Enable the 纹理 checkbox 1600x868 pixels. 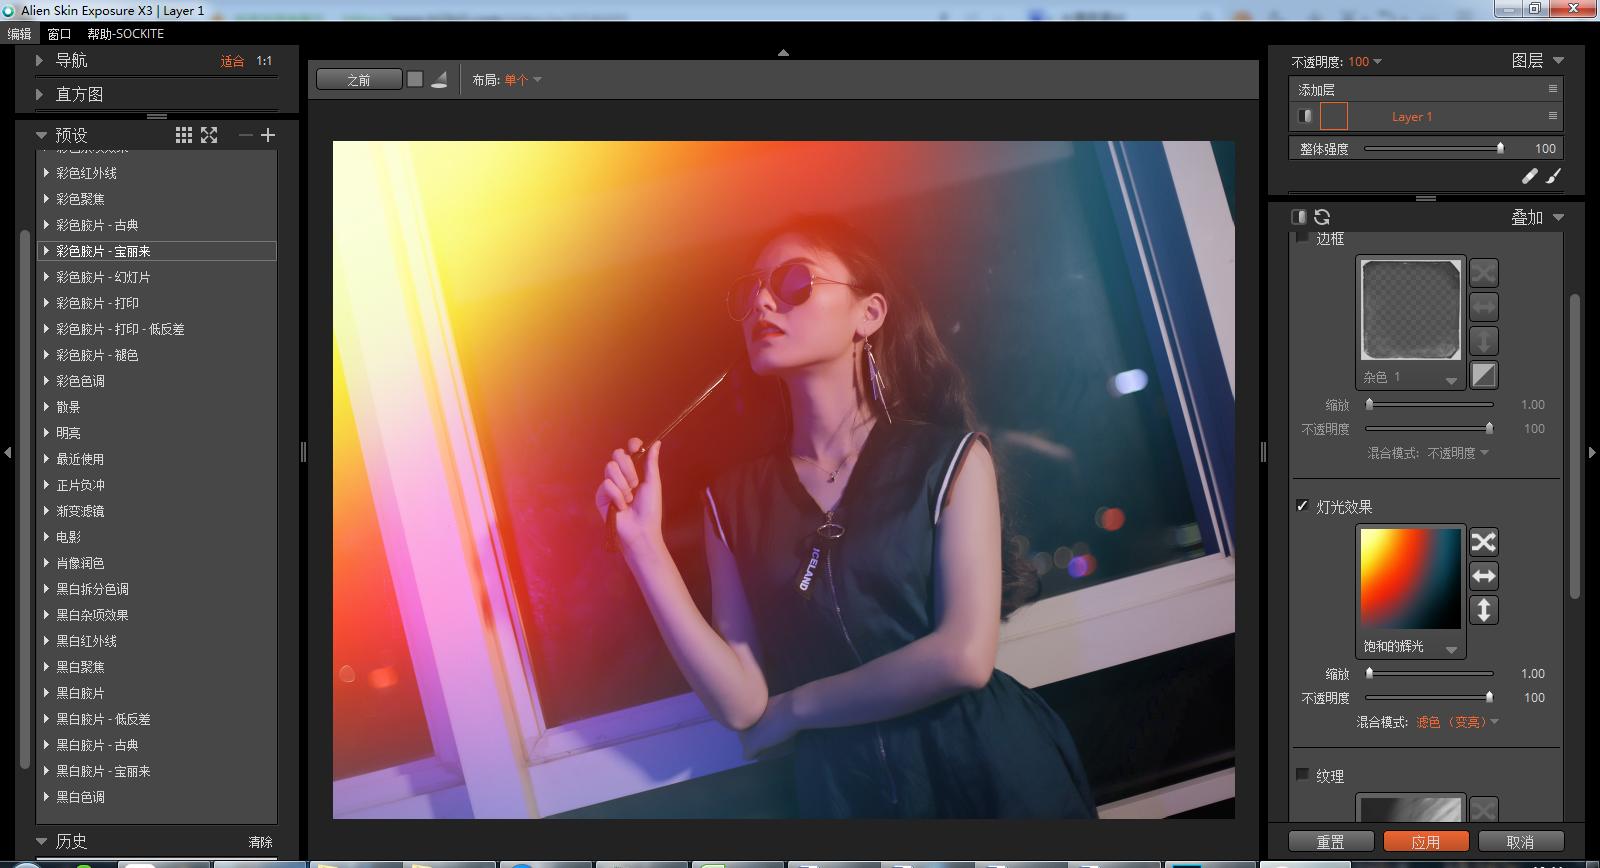(x=1302, y=775)
